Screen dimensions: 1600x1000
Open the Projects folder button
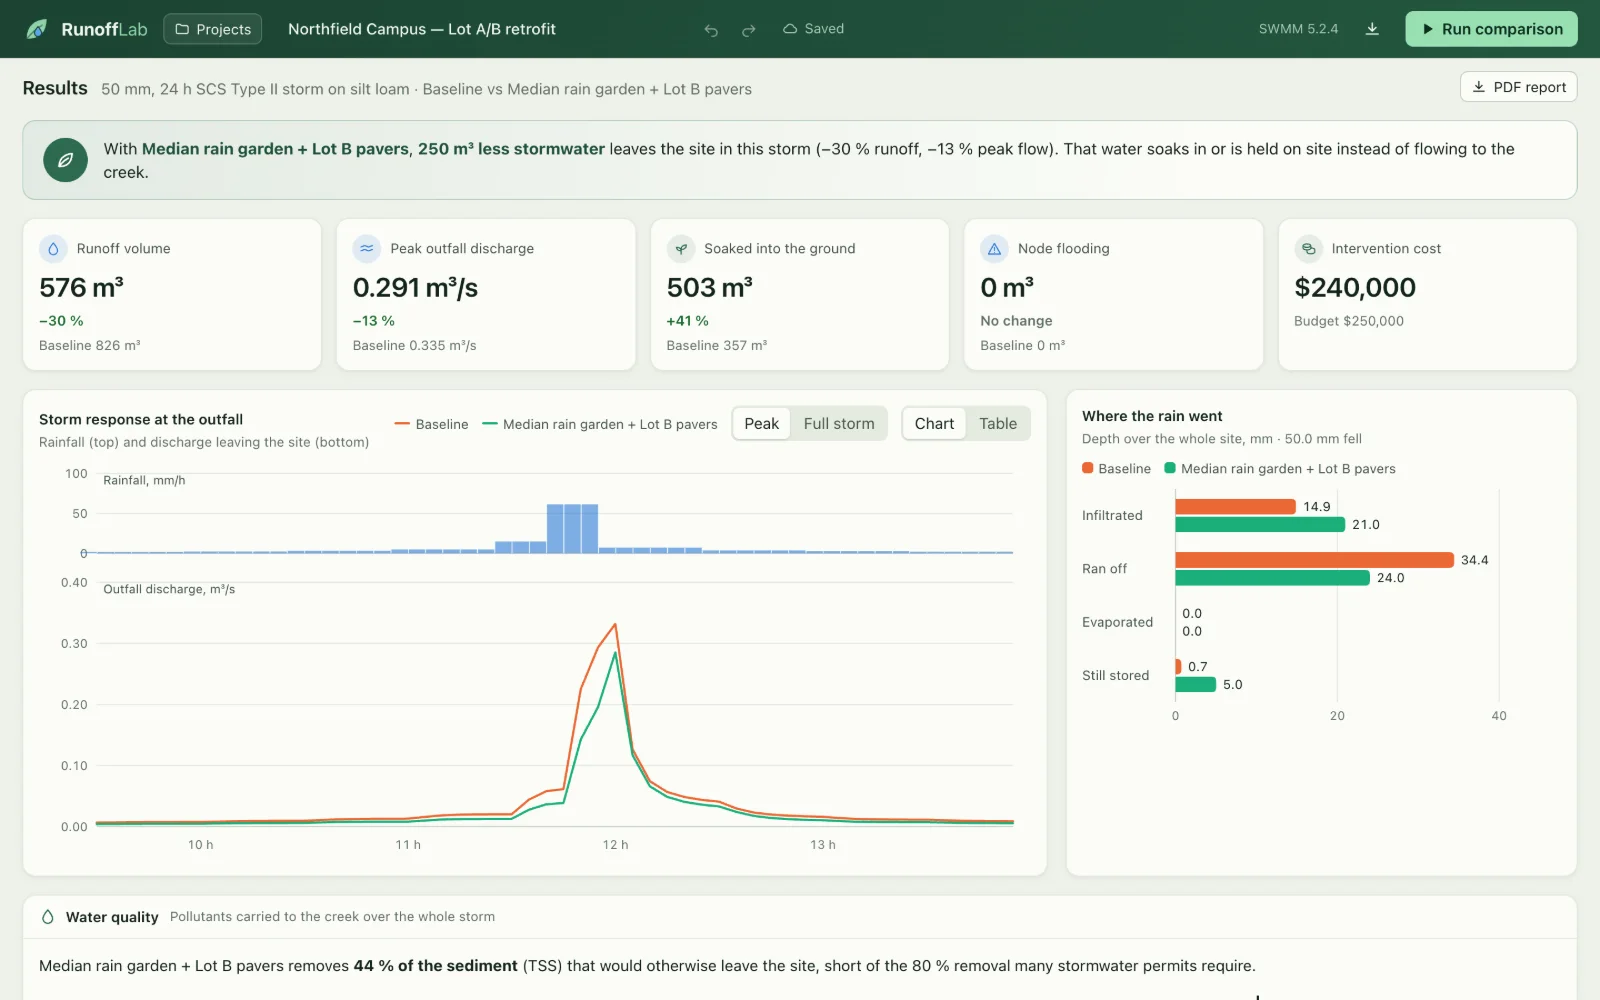pos(213,29)
